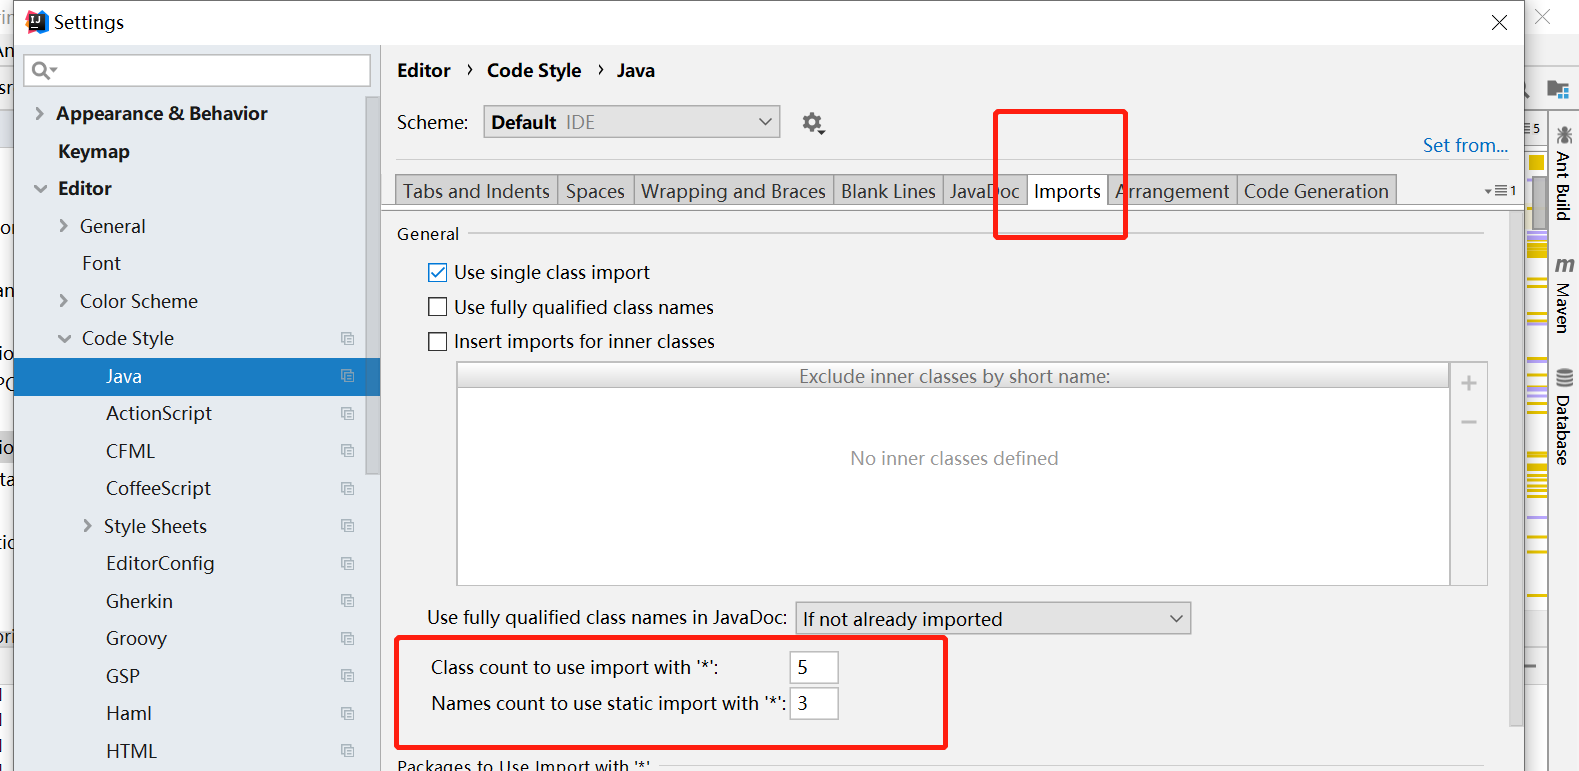Click the add inner class plus icon
The height and width of the screenshot is (771, 1579).
[1468, 383]
